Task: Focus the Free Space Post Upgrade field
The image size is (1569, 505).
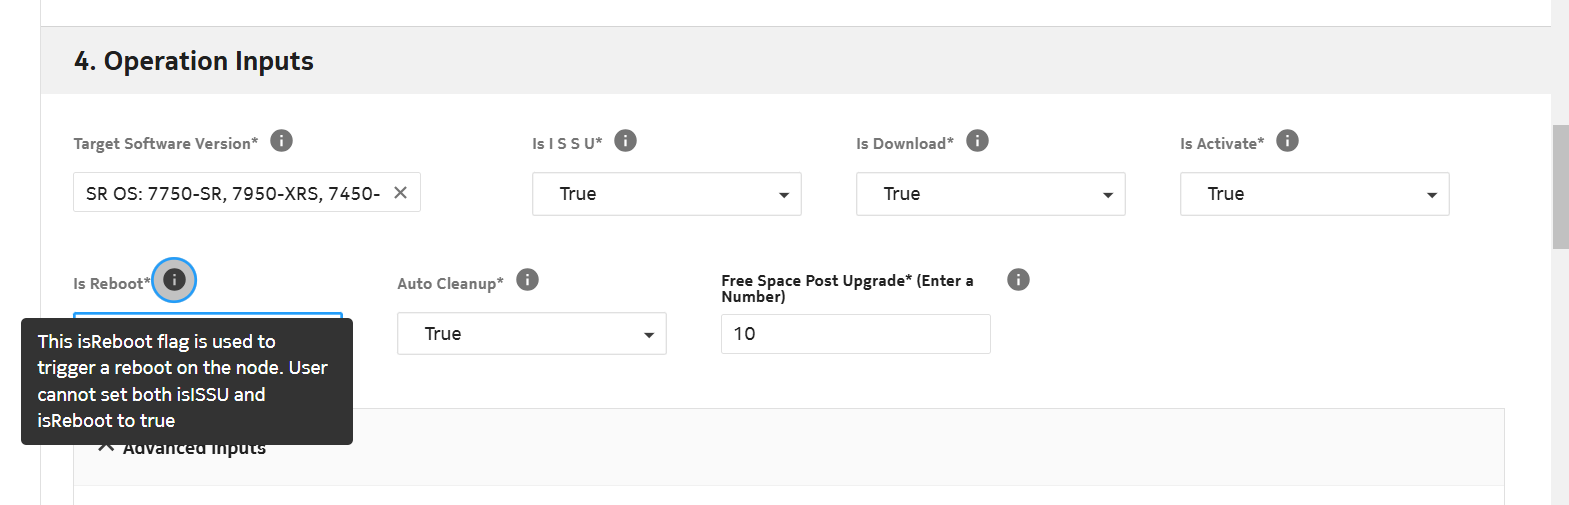Action: (x=855, y=334)
